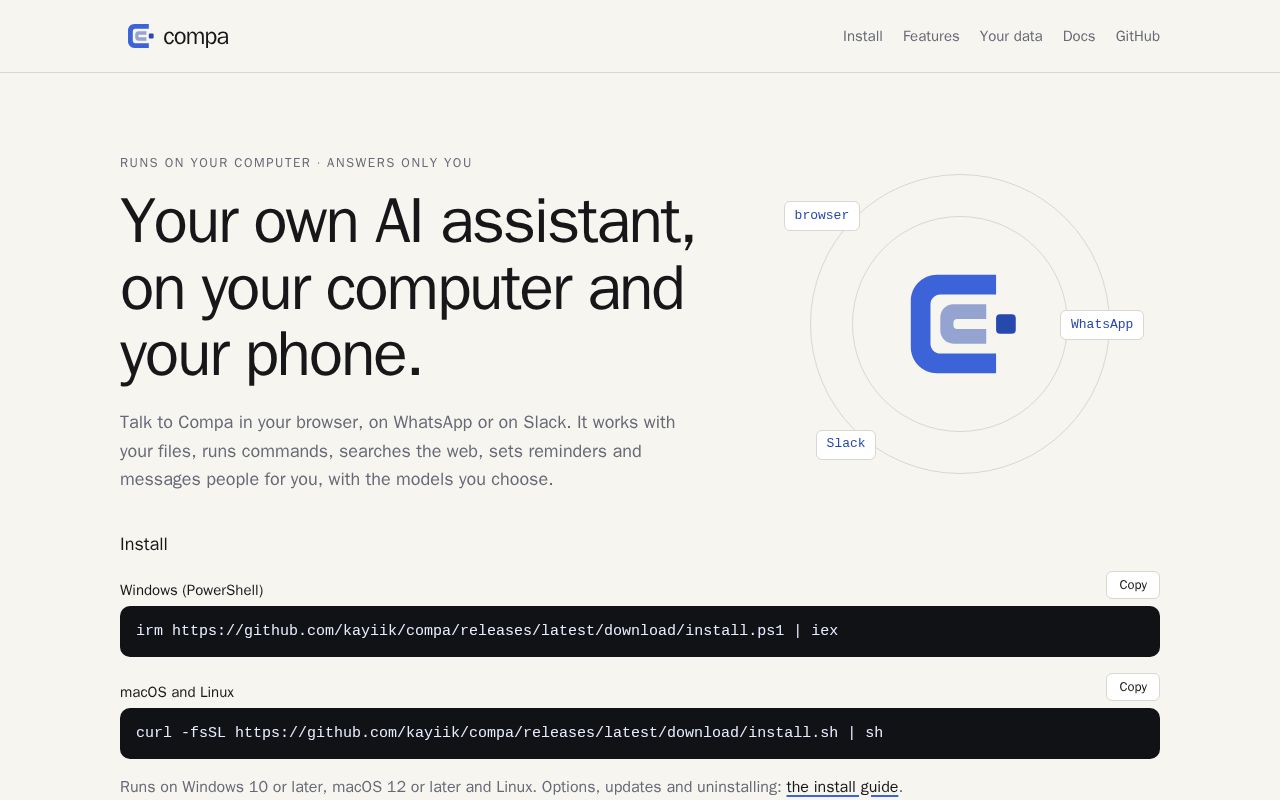The height and width of the screenshot is (800, 1280).
Task: Click the Compa logo icon in header
Action: click(140, 36)
